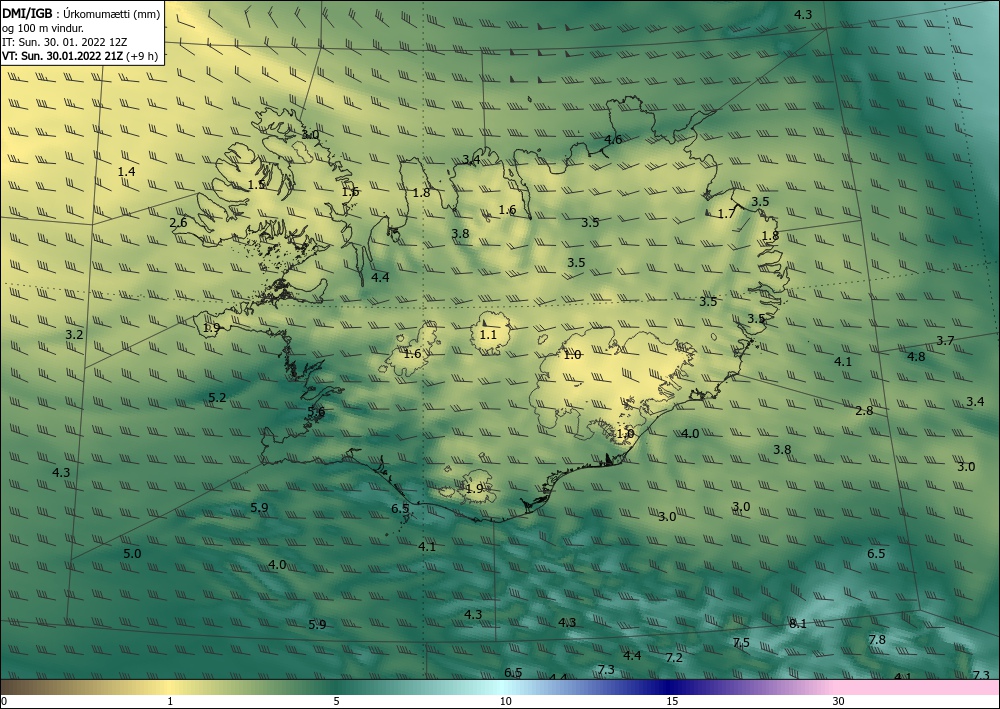The width and height of the screenshot is (1000, 709).
Task: Click the 1 tick label on colorbar
Action: [x=170, y=701]
